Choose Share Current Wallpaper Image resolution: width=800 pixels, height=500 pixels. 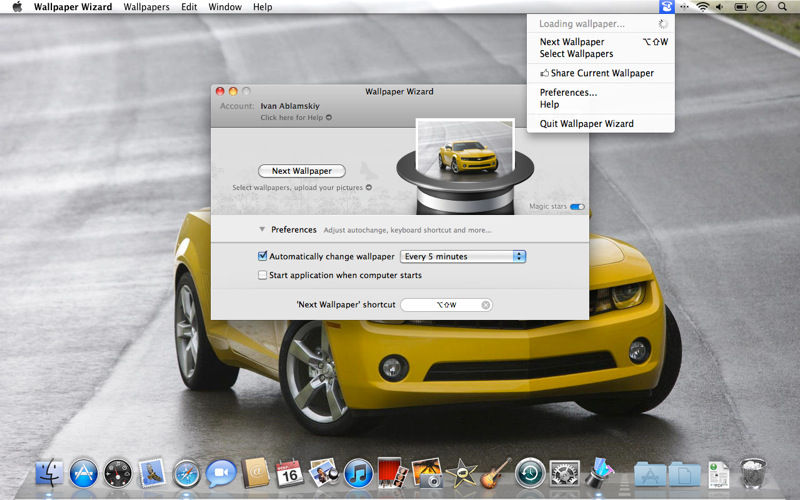[601, 73]
